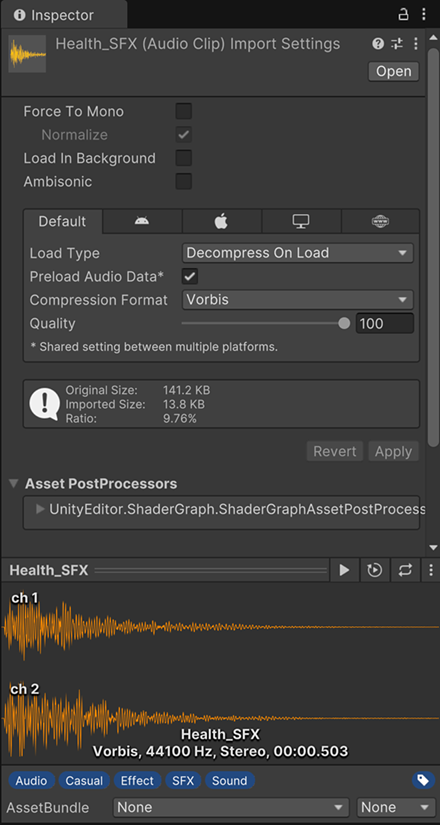
Task: Uncheck Preload Audio Data
Action: 190,276
